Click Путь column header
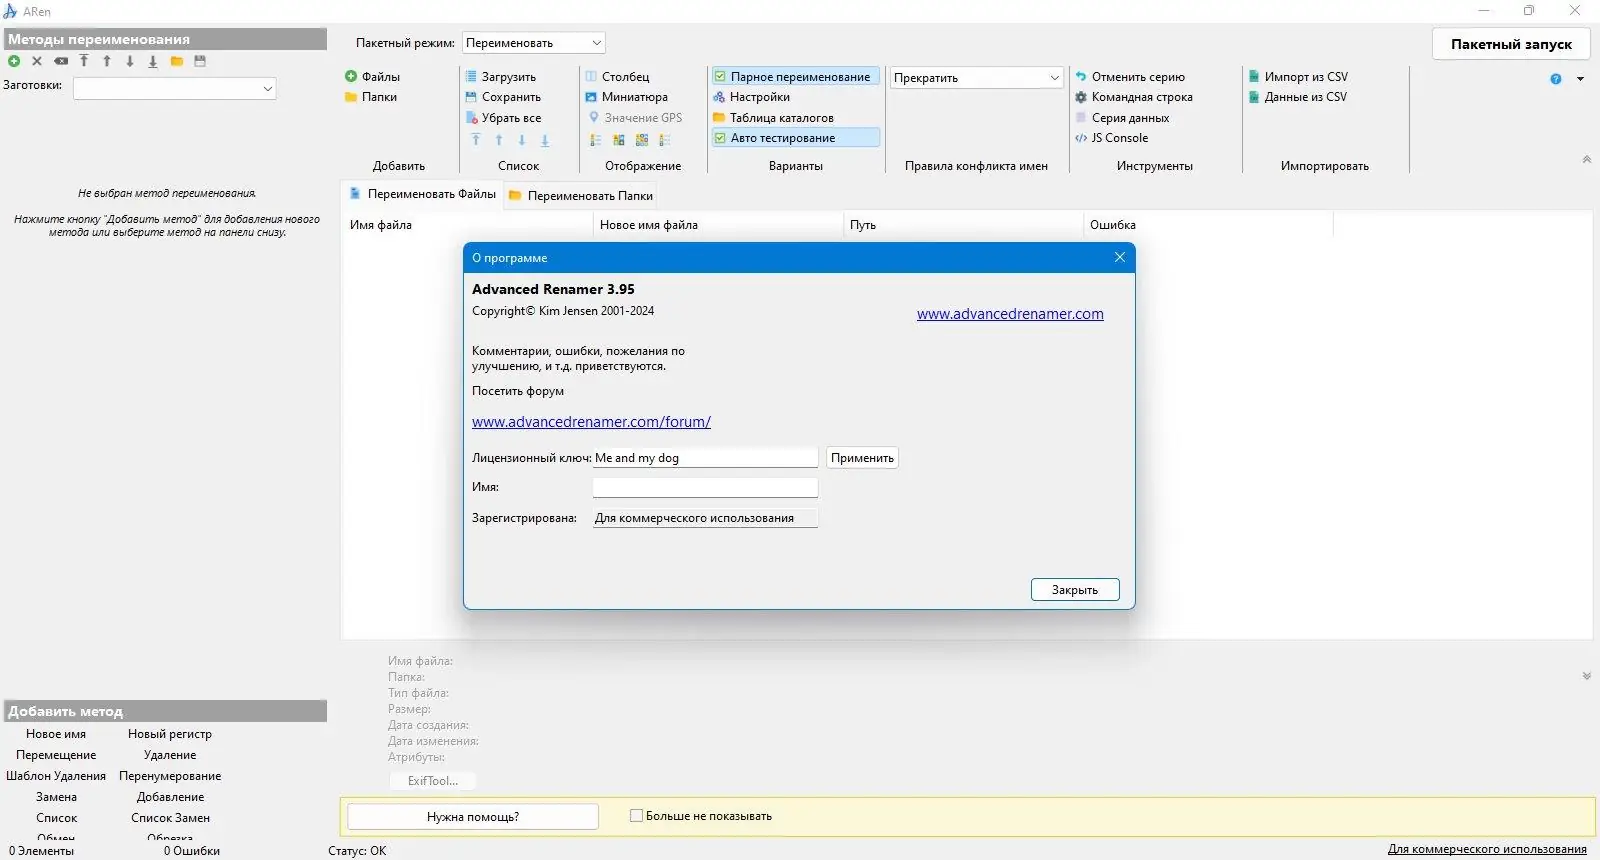The height and width of the screenshot is (860, 1600). 963,225
